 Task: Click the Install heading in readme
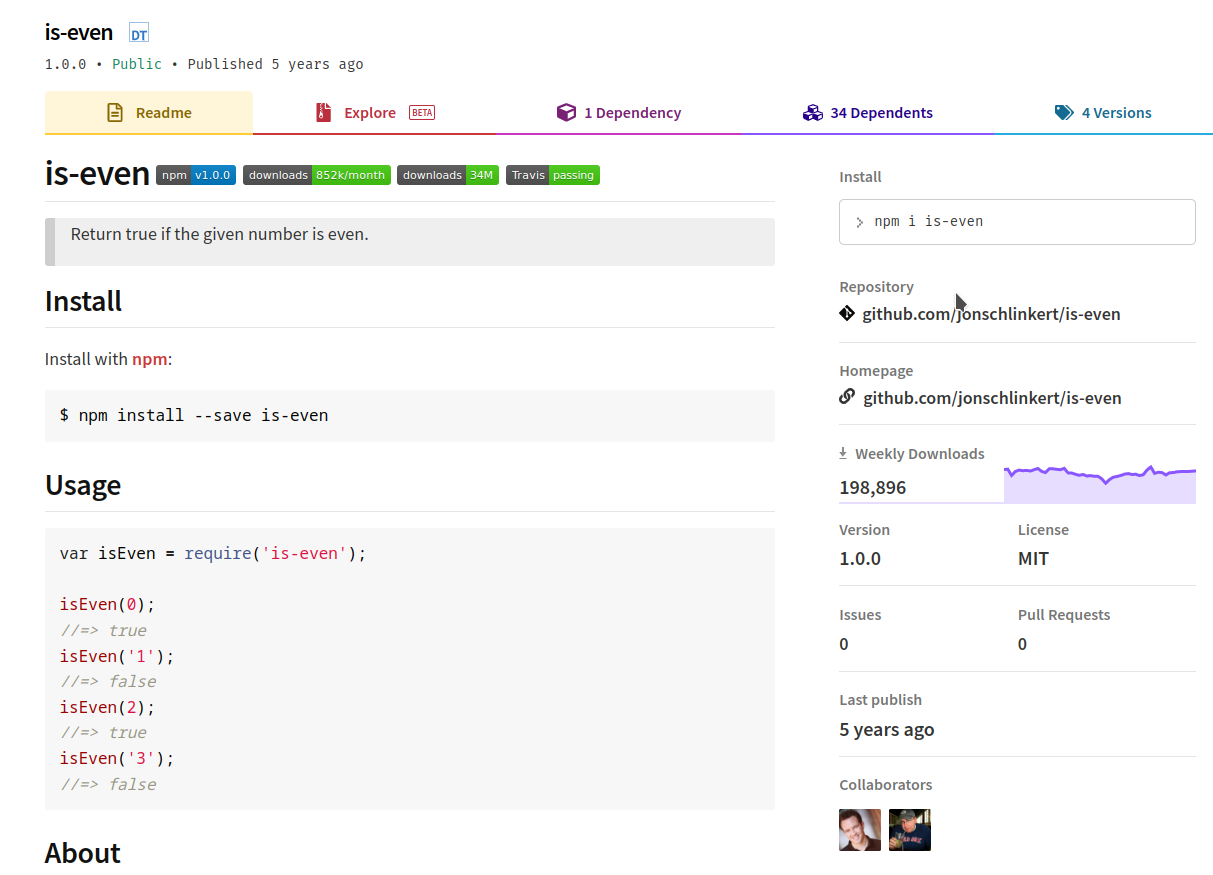(x=83, y=301)
